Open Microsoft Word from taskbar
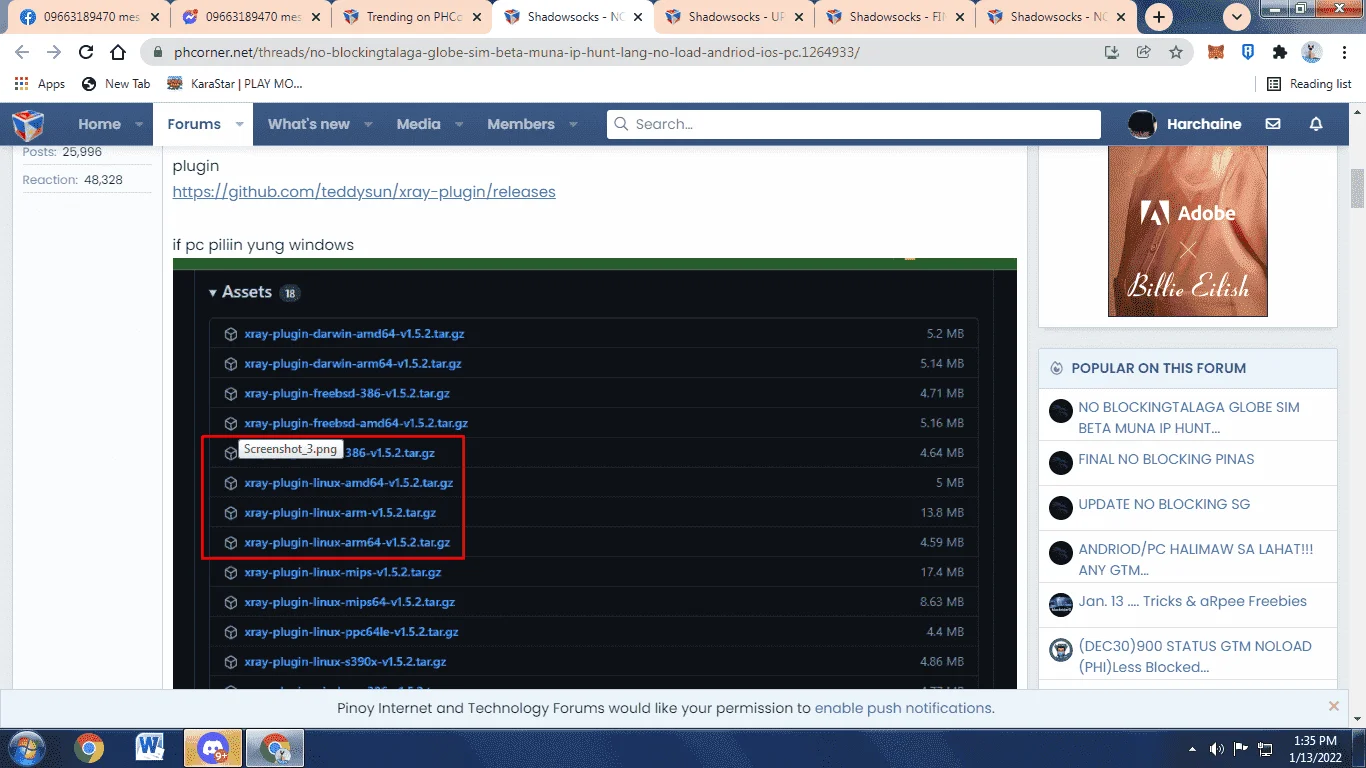 coord(150,748)
